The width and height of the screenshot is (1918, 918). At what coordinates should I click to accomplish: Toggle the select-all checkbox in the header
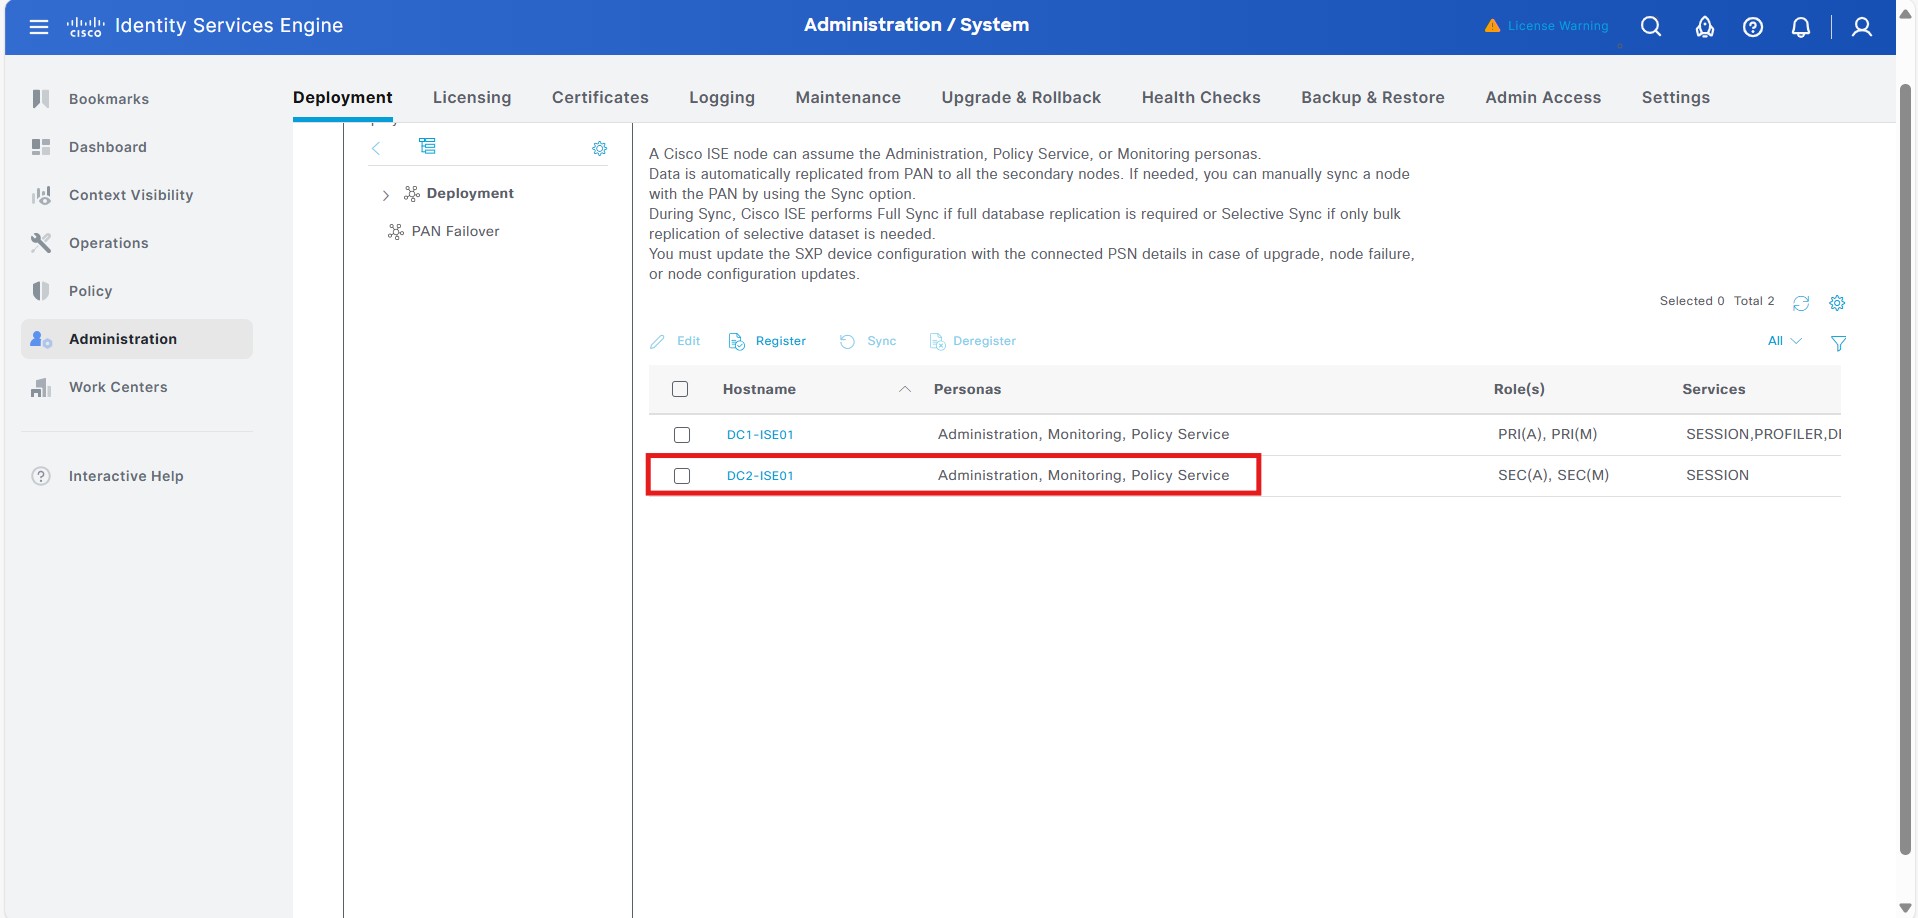(x=680, y=389)
